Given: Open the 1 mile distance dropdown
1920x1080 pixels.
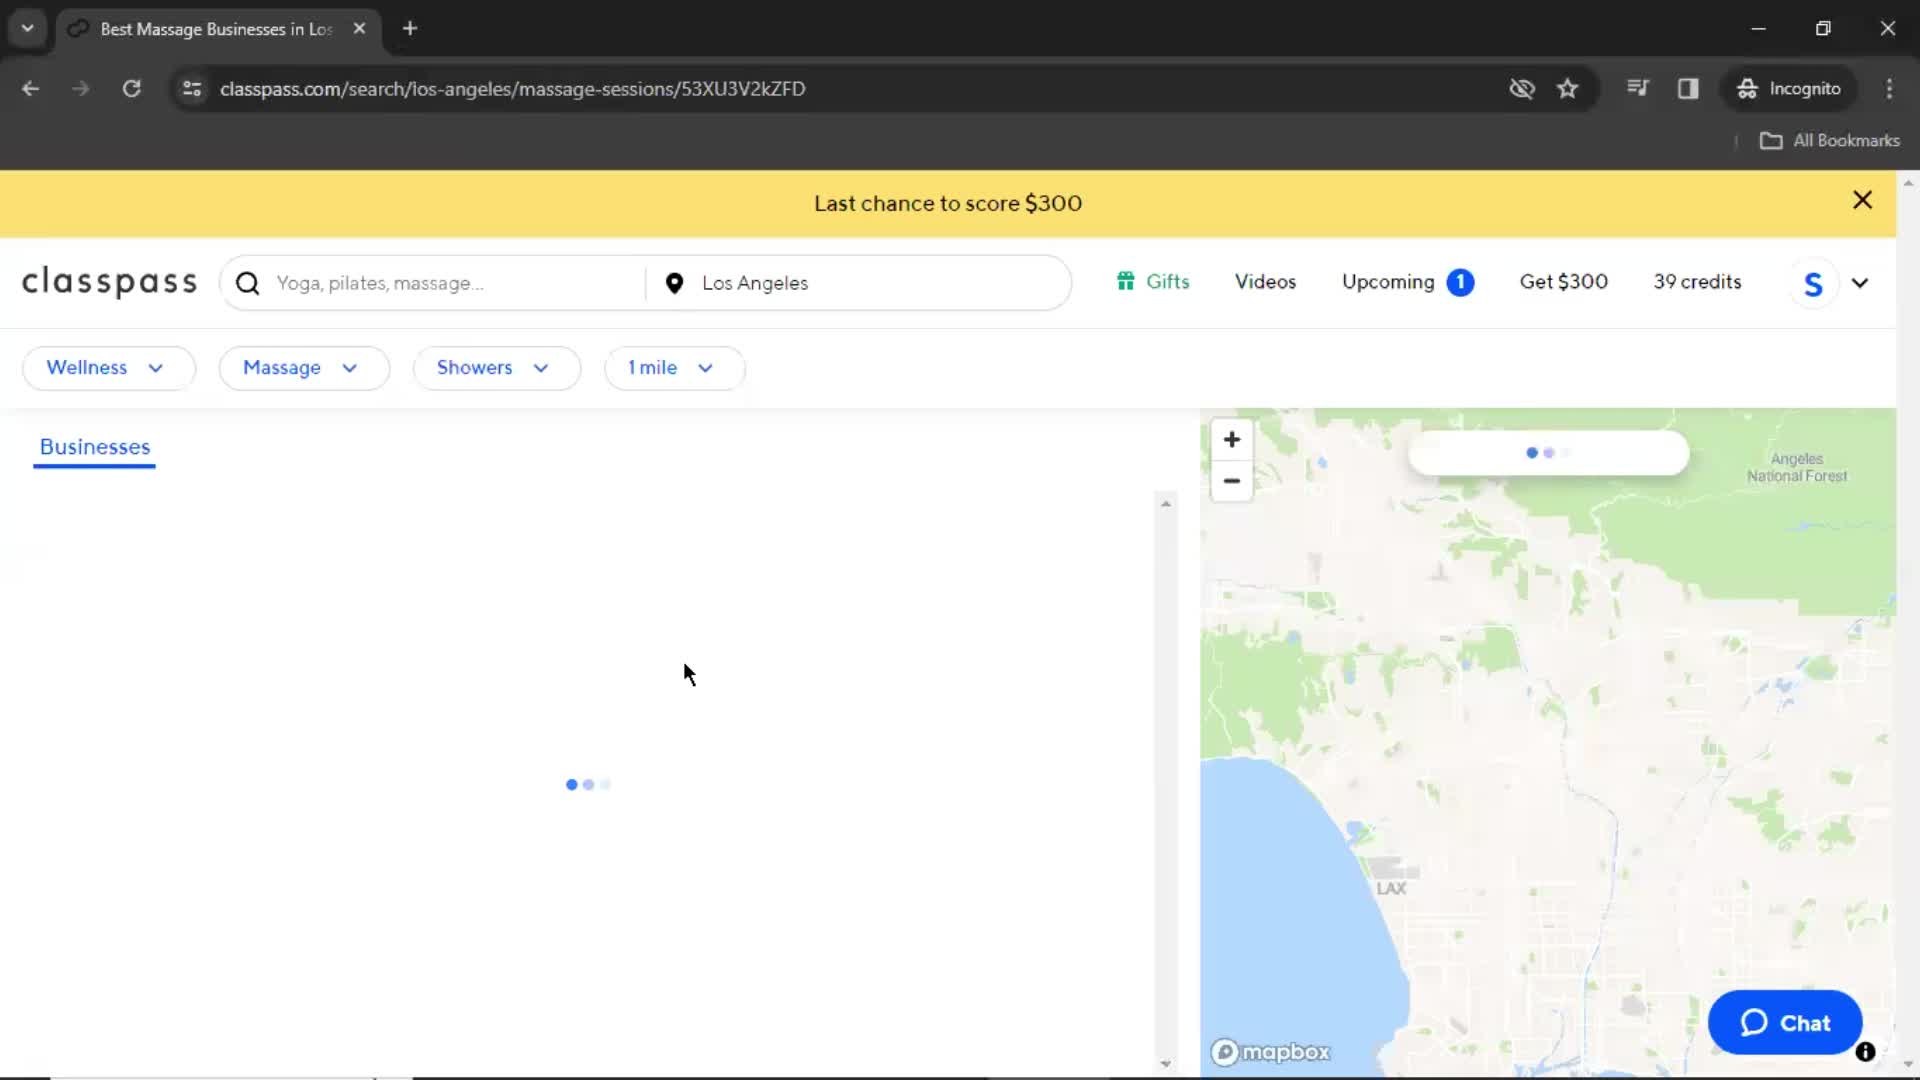Looking at the screenshot, I should [x=674, y=368].
